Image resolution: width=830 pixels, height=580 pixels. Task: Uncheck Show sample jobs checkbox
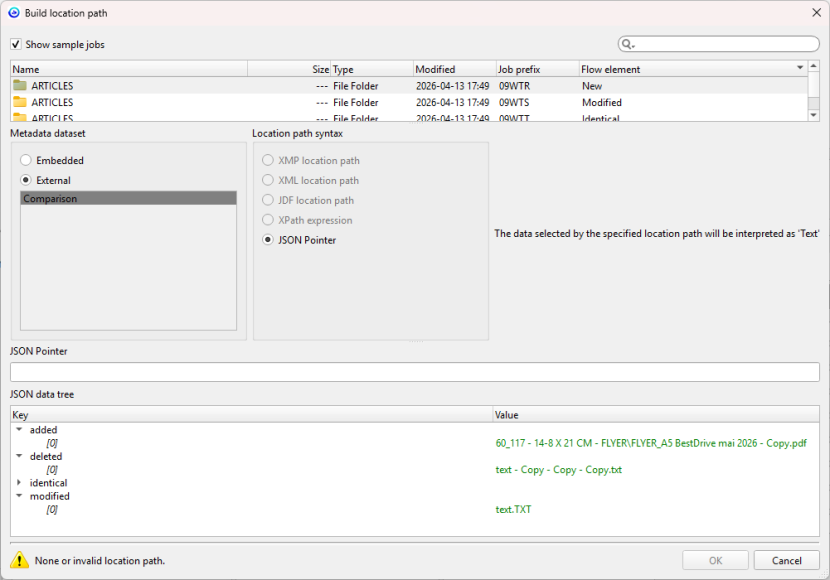point(16,44)
